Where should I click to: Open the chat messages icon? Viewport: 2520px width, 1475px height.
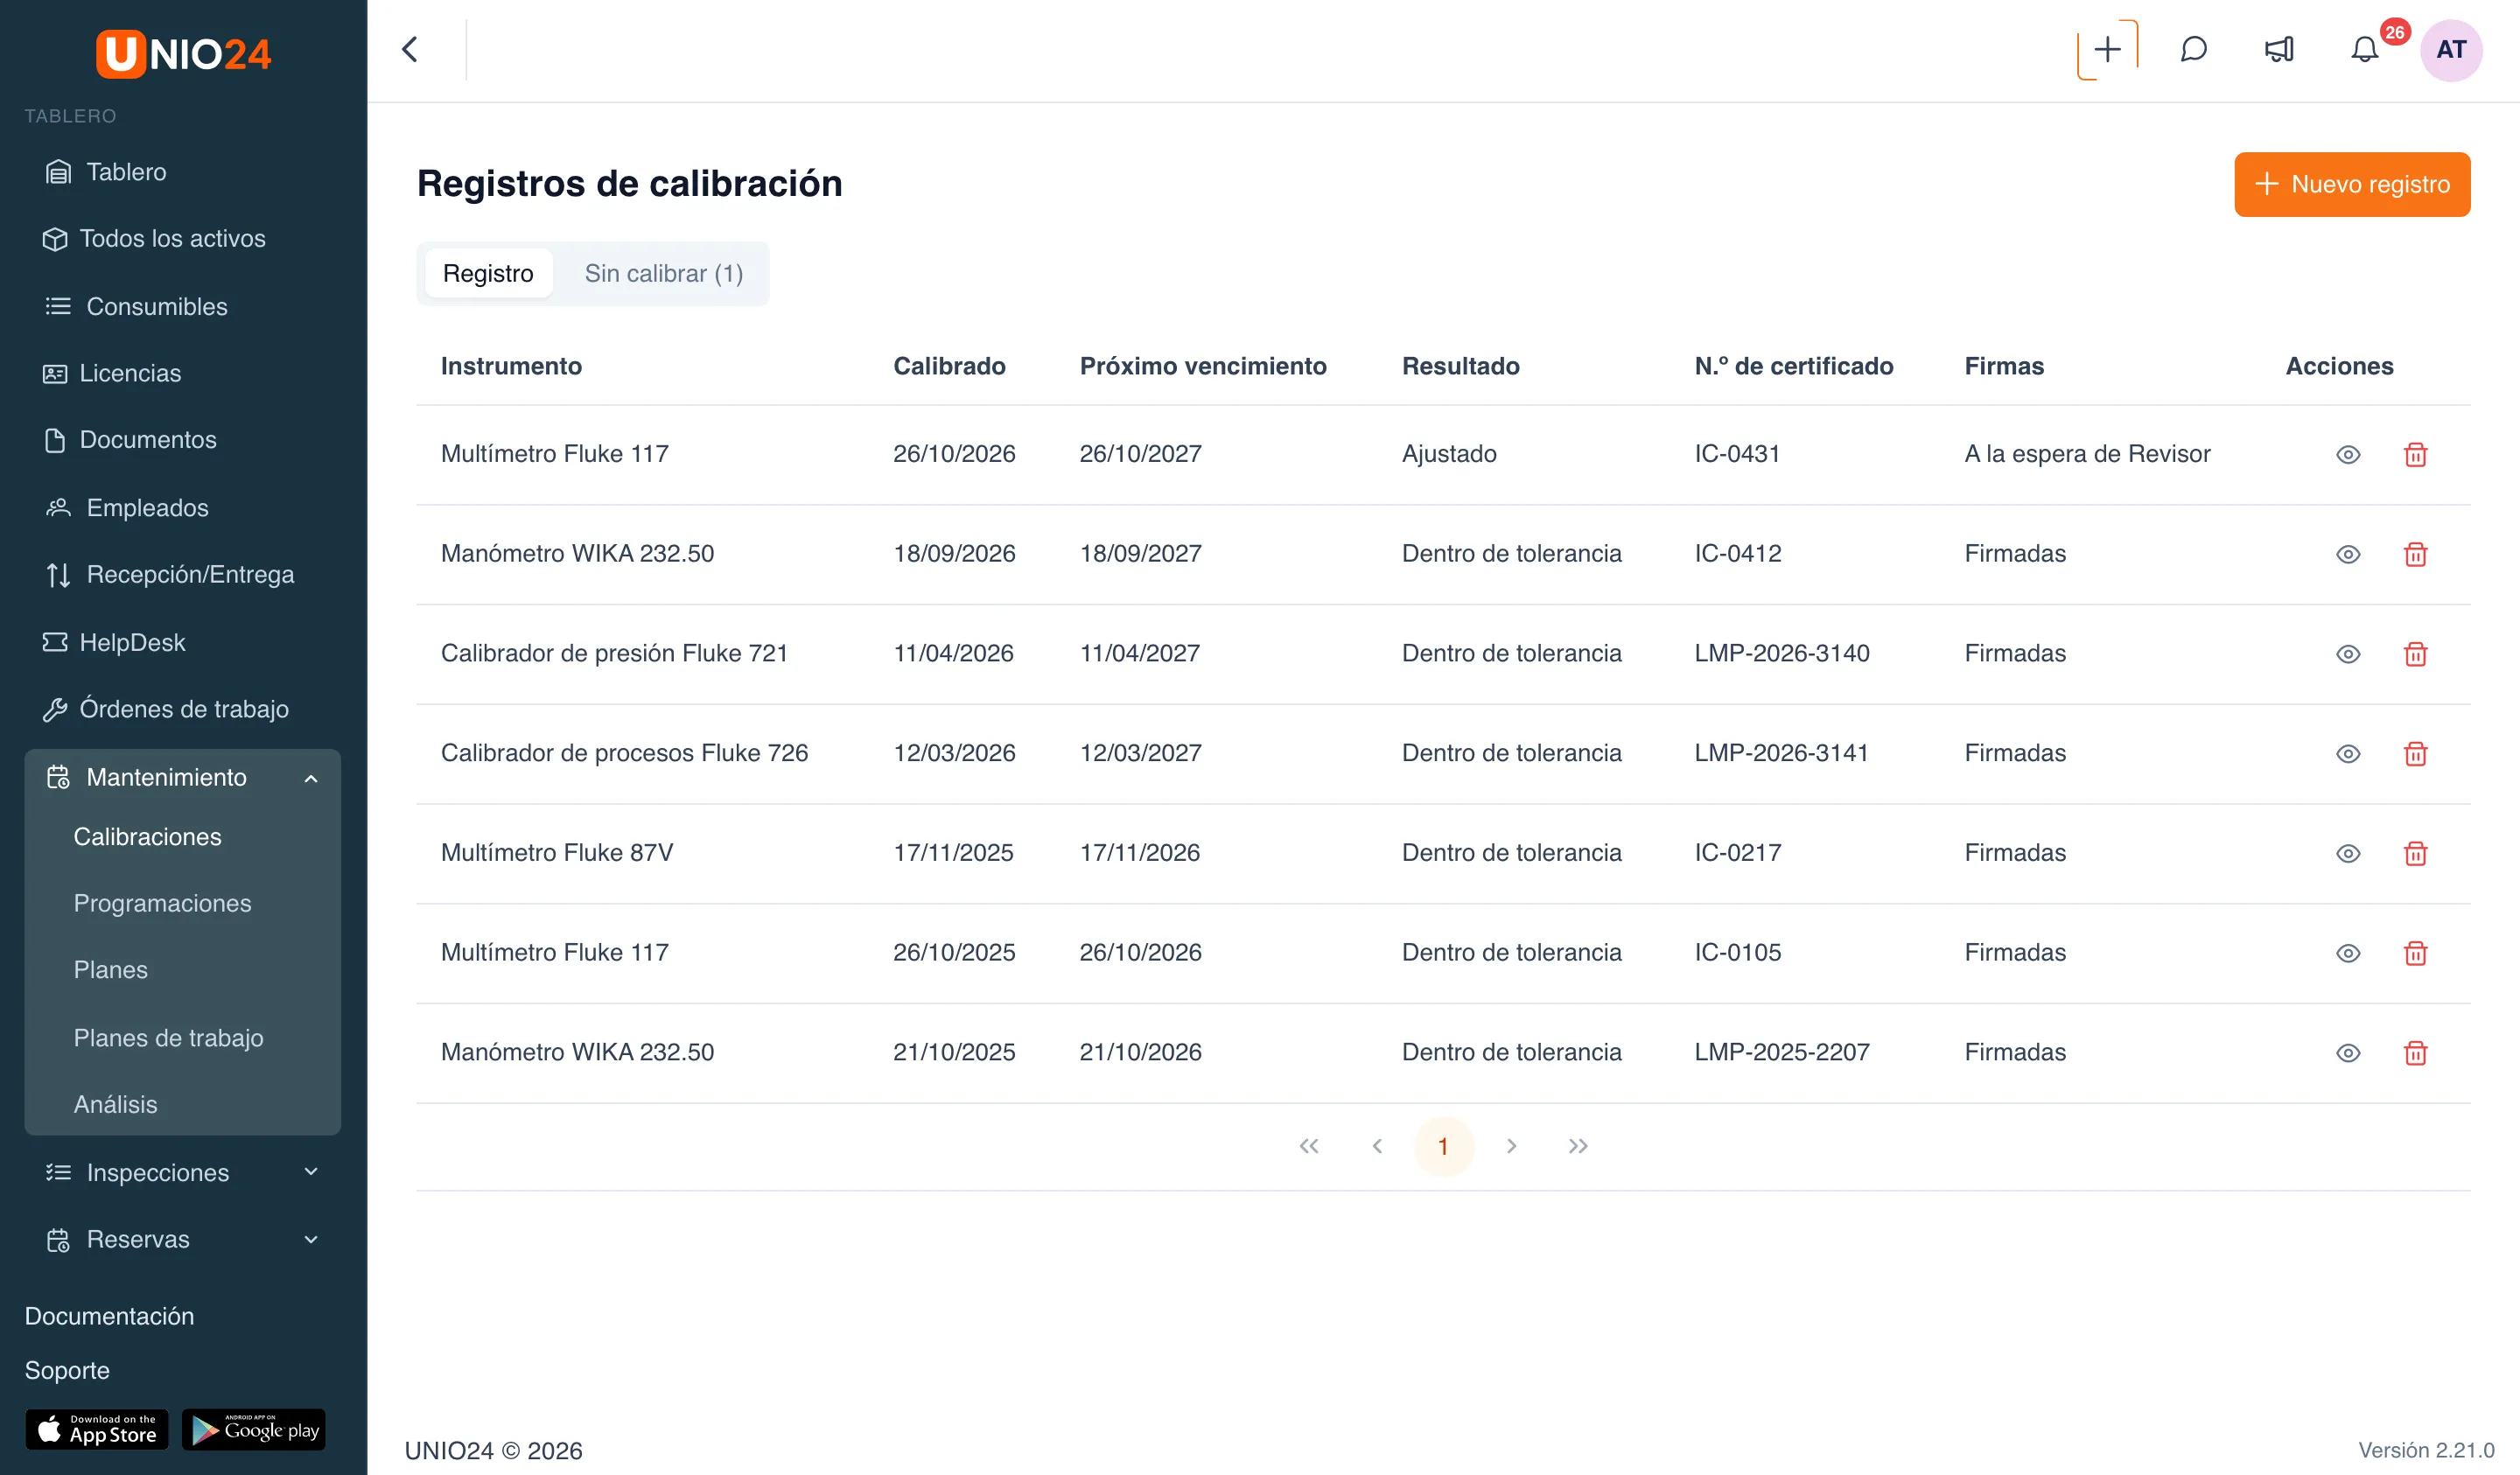[x=2193, y=49]
